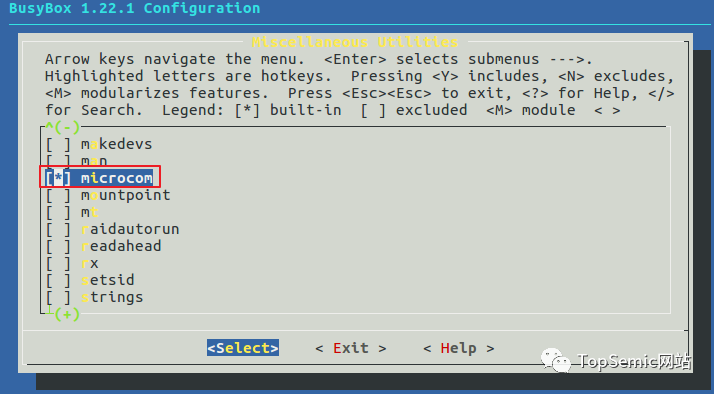Enable the strings checkbox
Screen dimensions: 714x394
pyautogui.click(x=58, y=297)
